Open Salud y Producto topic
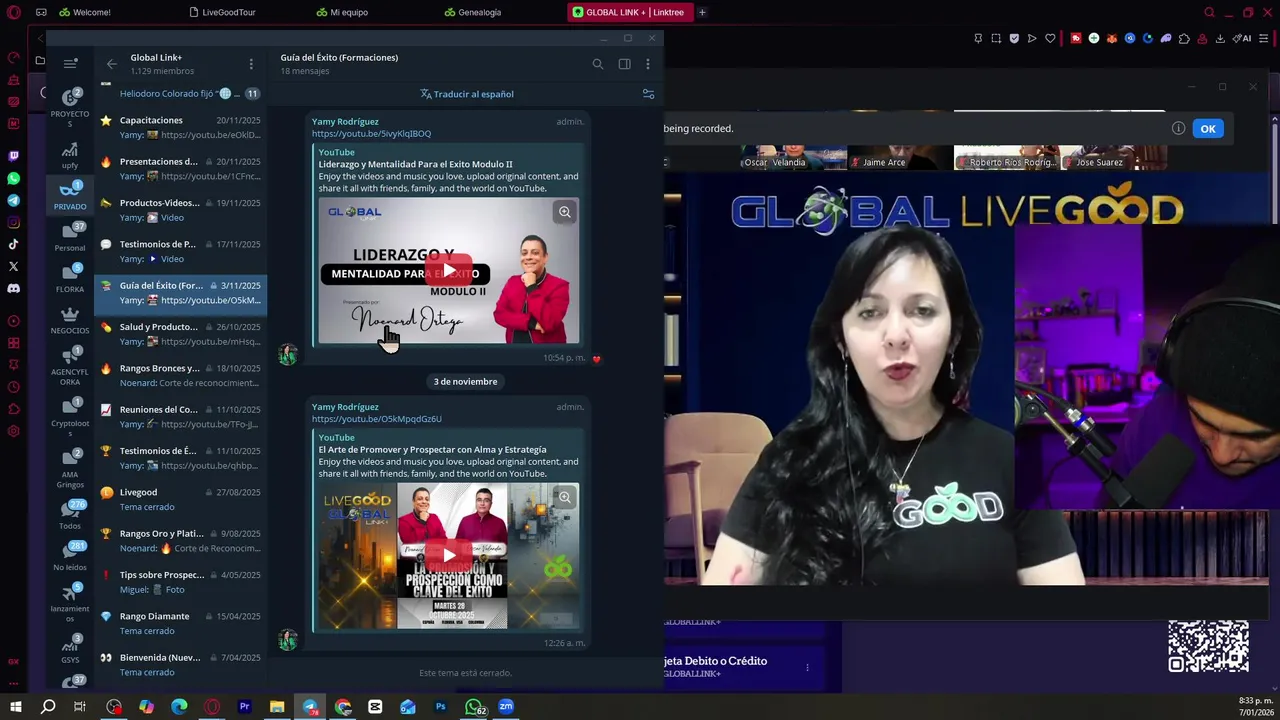The height and width of the screenshot is (720, 1280). pos(181,334)
